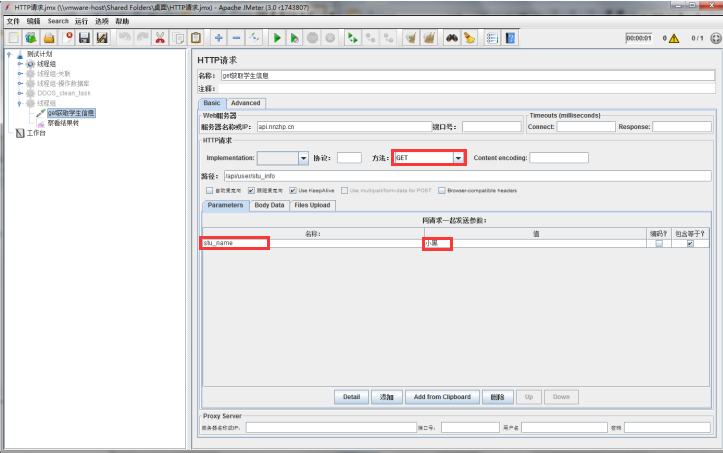Toggle the first redirect checkbox before 跟随重定向

[210, 191]
